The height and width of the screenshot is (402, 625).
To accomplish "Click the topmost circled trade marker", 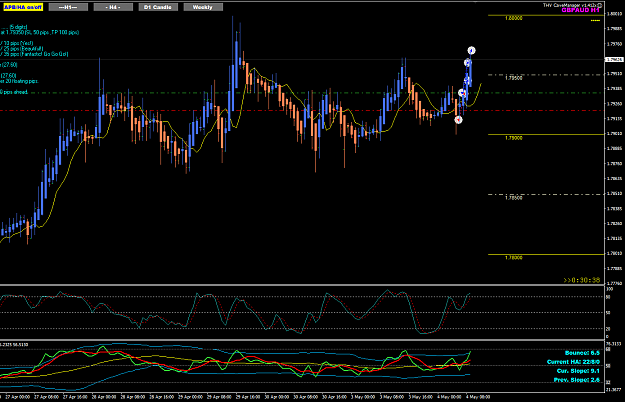I will [472, 51].
